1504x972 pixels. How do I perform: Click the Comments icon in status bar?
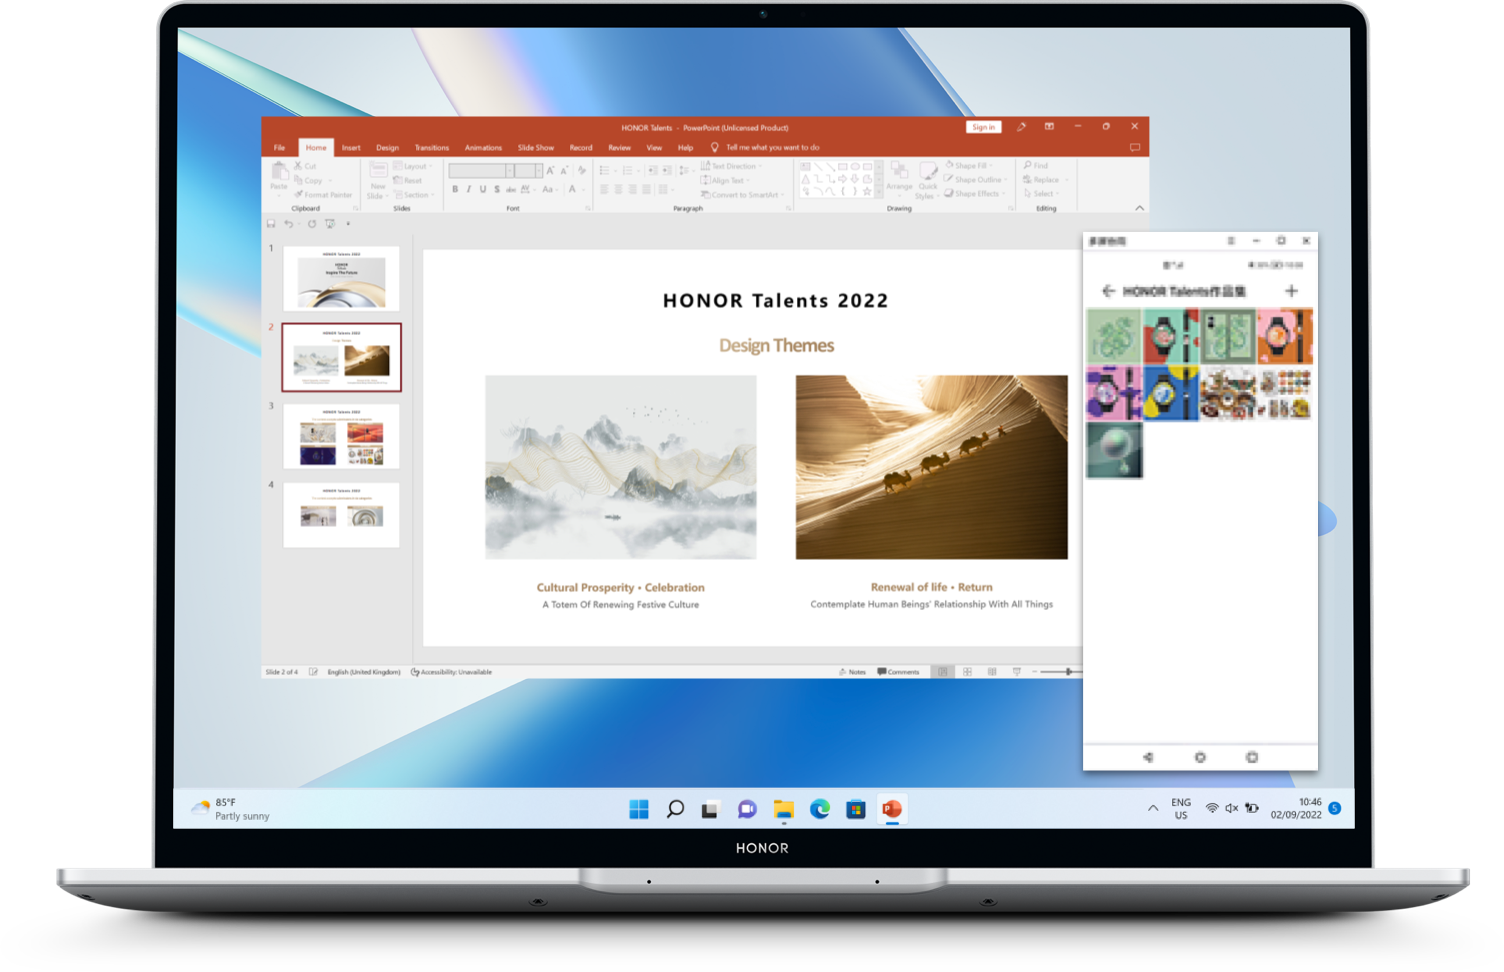(898, 672)
